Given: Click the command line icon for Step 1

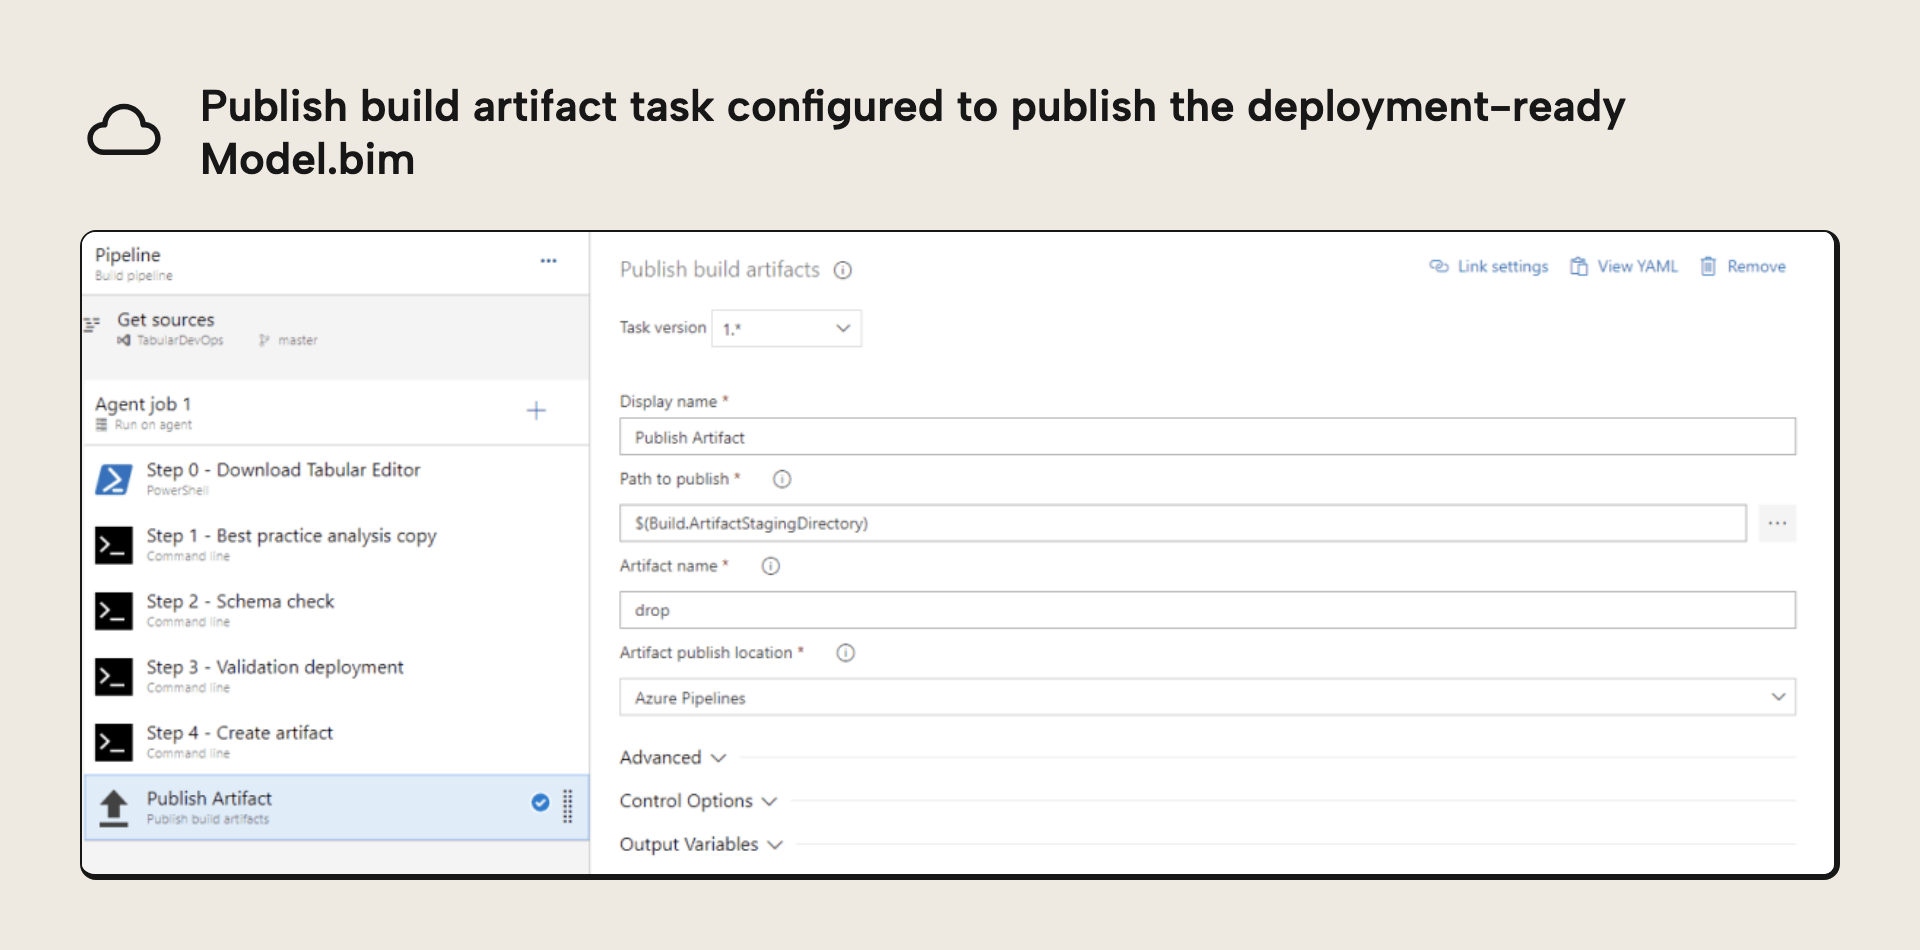Looking at the screenshot, I should coord(114,545).
